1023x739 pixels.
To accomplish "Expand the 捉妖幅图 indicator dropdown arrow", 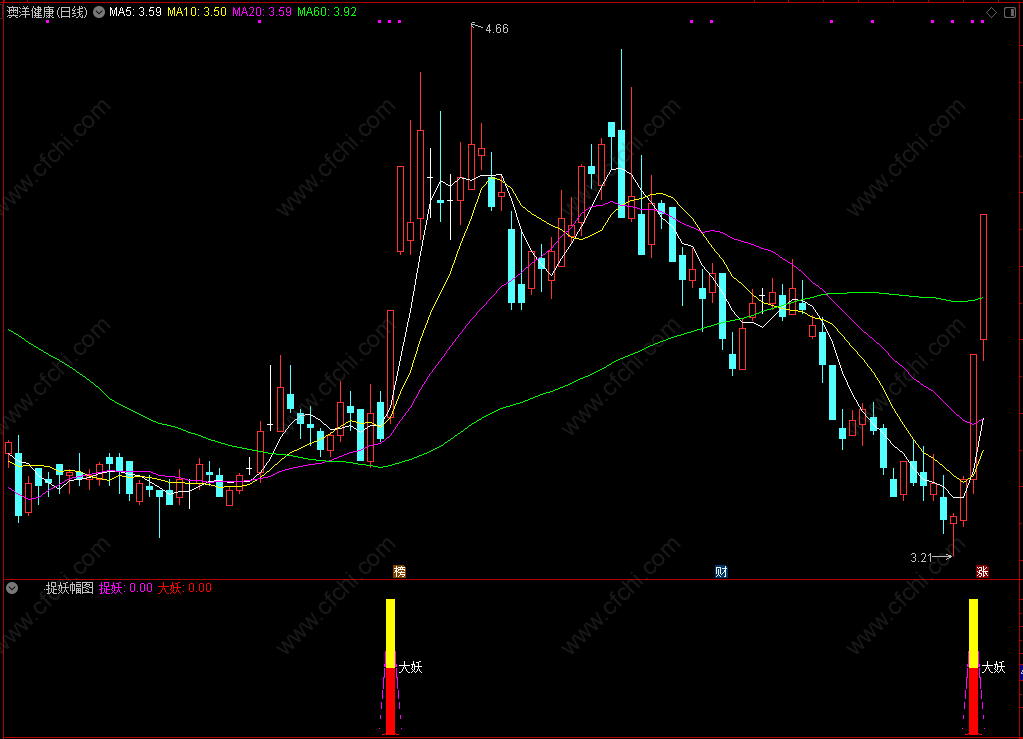I will 12,588.
